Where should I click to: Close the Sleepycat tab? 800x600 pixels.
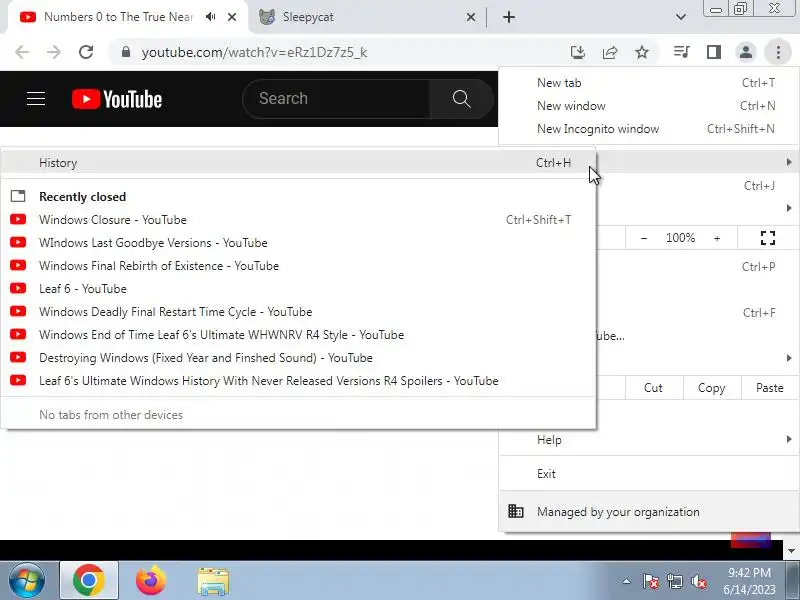pos(471,17)
